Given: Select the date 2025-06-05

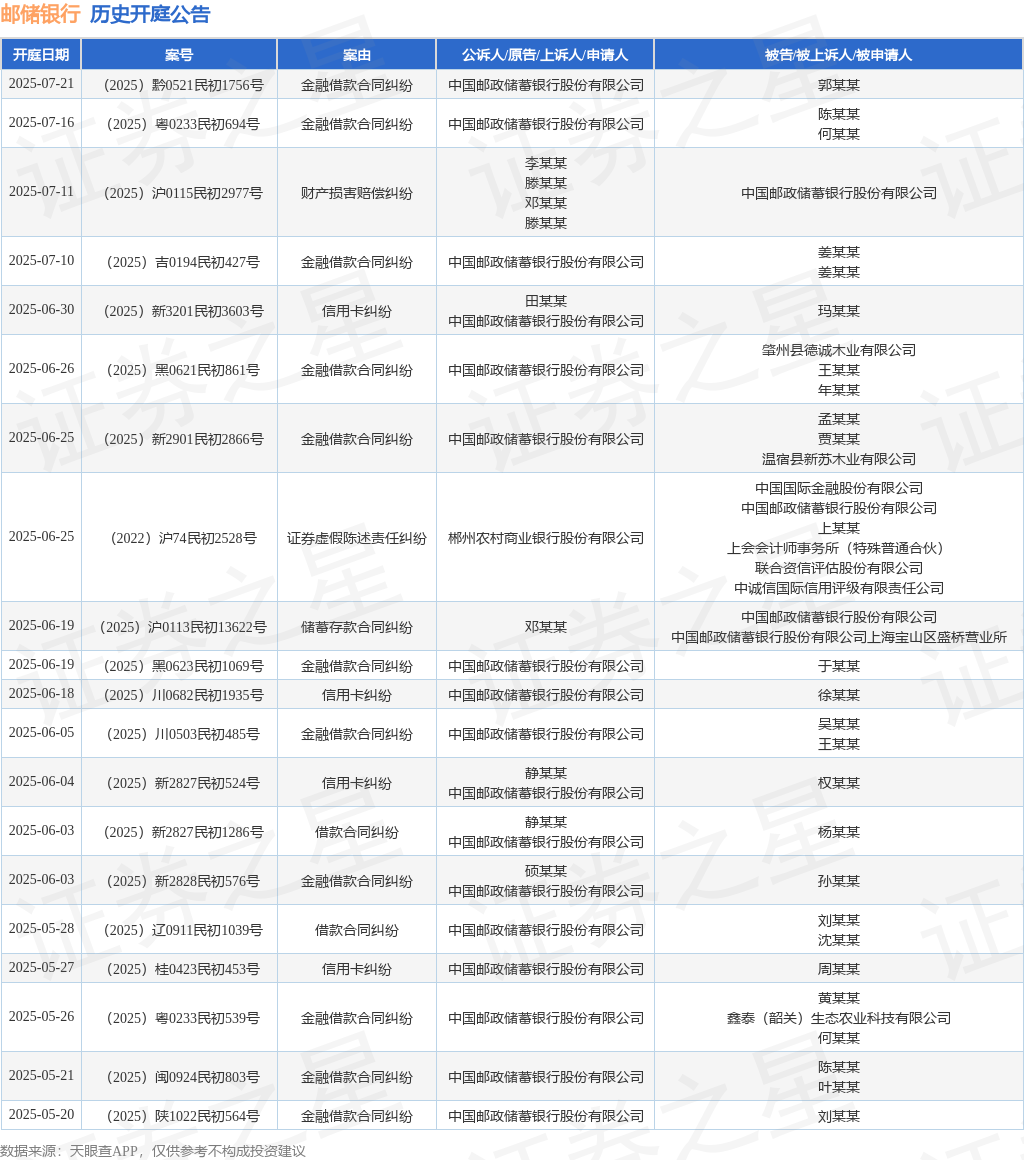Looking at the screenshot, I should coord(41,732).
